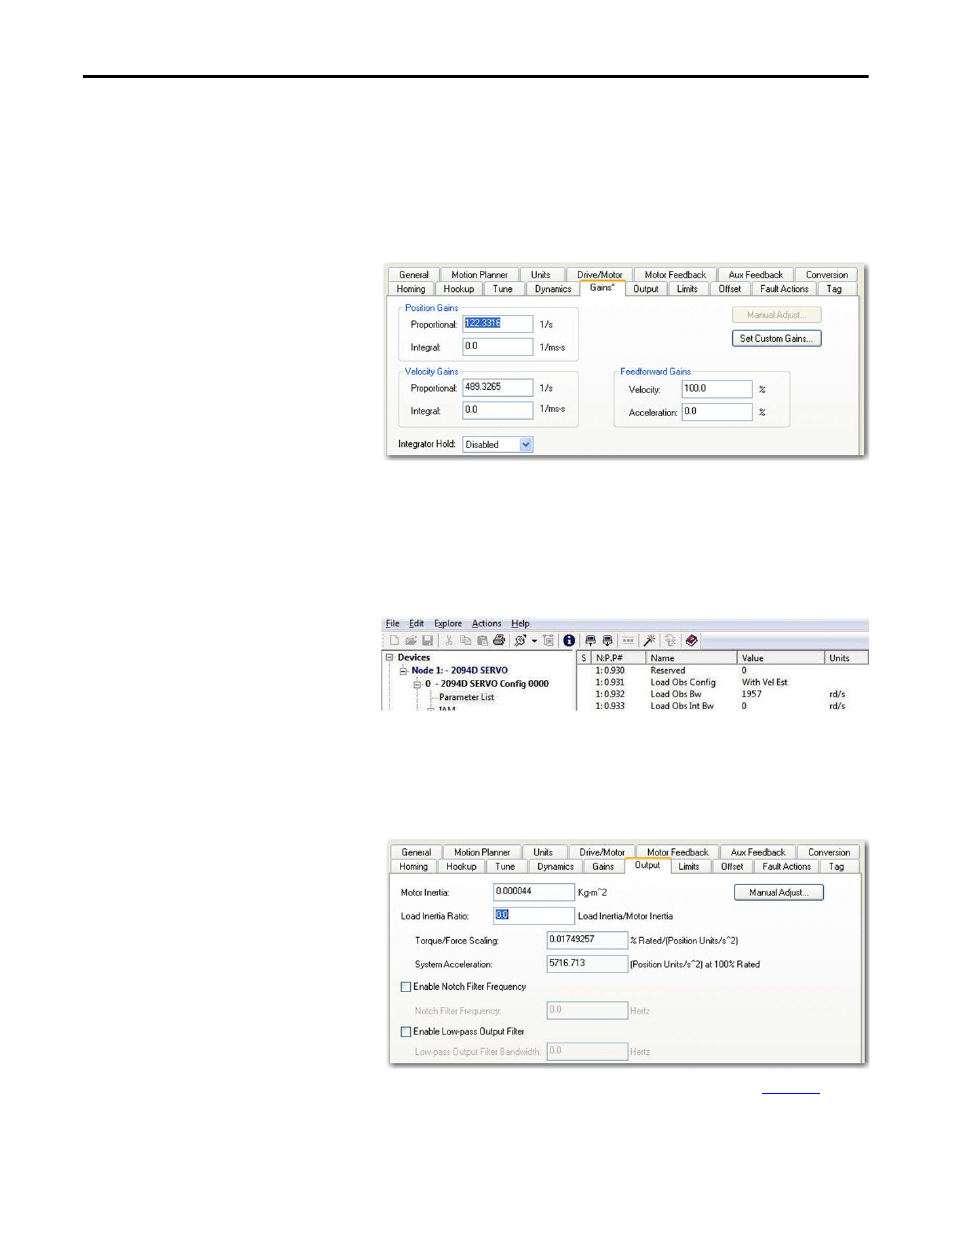Click the Motor Inertia input field
954x1235 pixels.
tap(534, 892)
